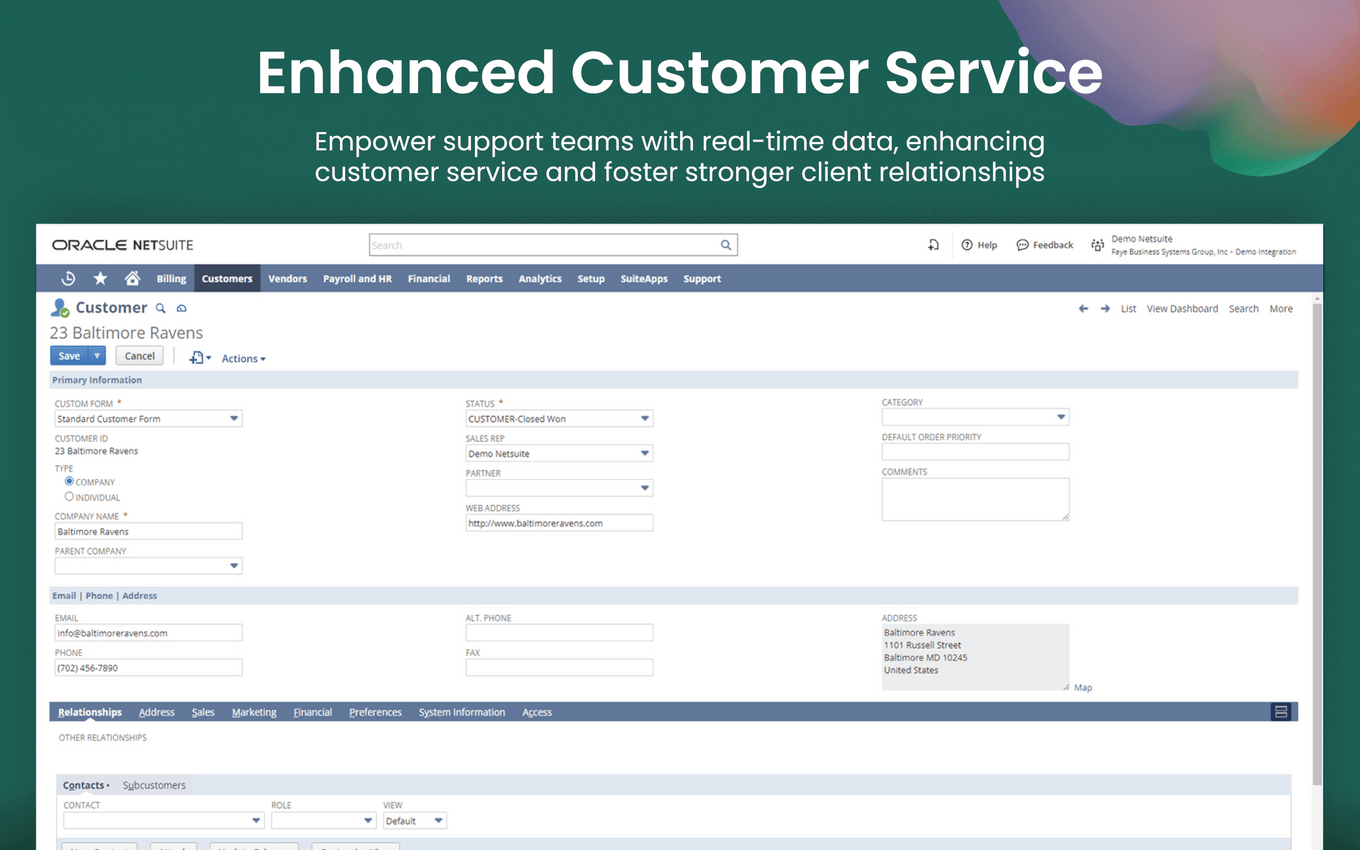Go to previous record with left arrow
This screenshot has height=850, width=1360.
(x=1083, y=309)
